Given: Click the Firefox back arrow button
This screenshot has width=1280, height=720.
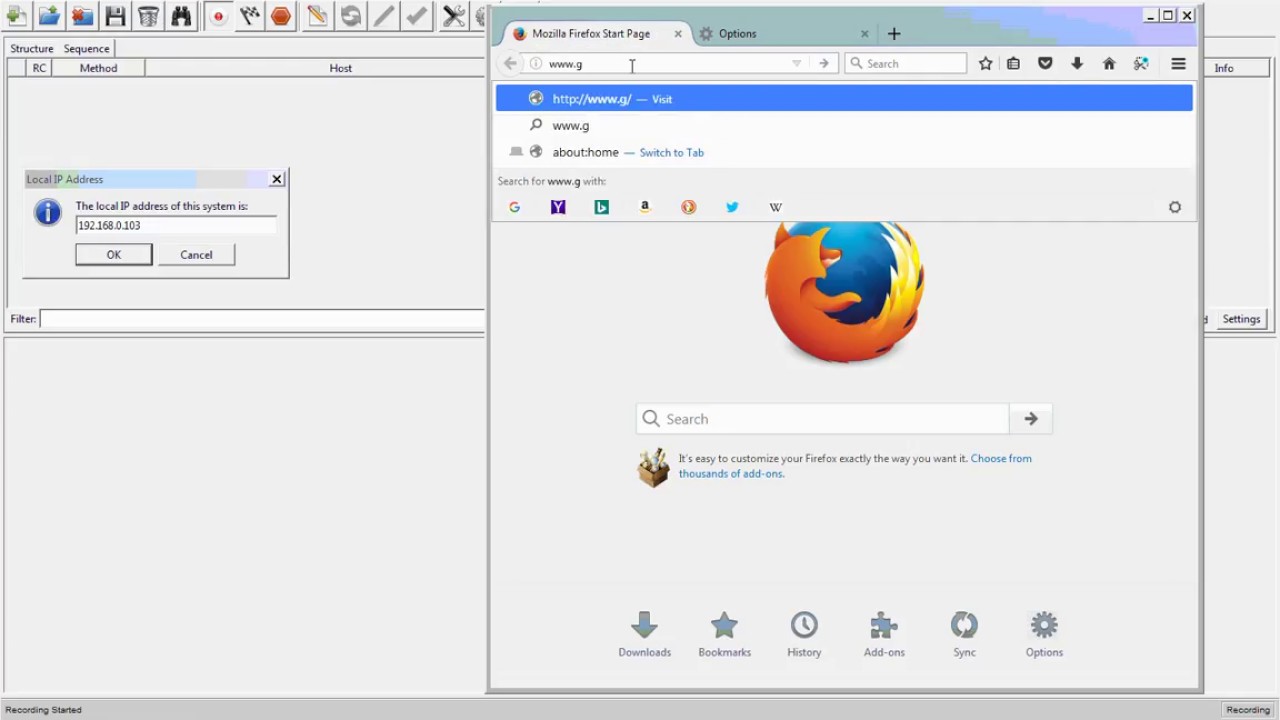Looking at the screenshot, I should tap(510, 63).
